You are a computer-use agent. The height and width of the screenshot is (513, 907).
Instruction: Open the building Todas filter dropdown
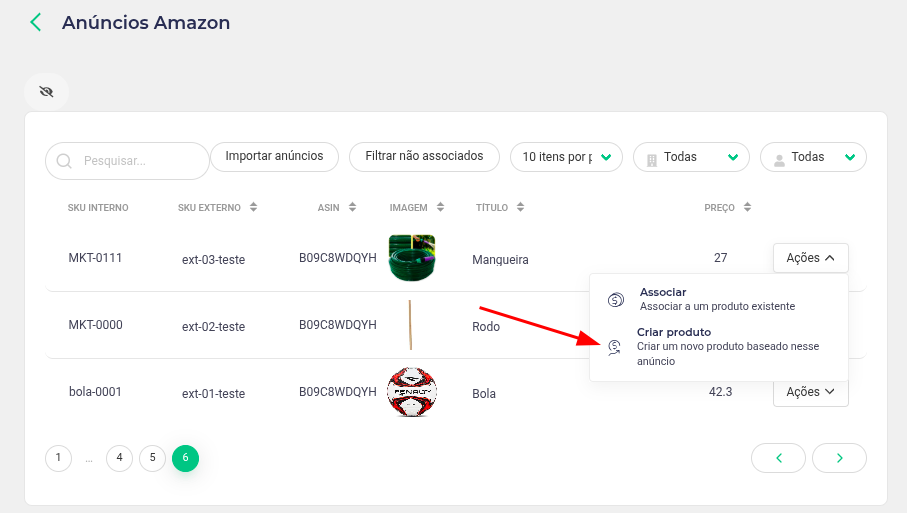point(691,157)
